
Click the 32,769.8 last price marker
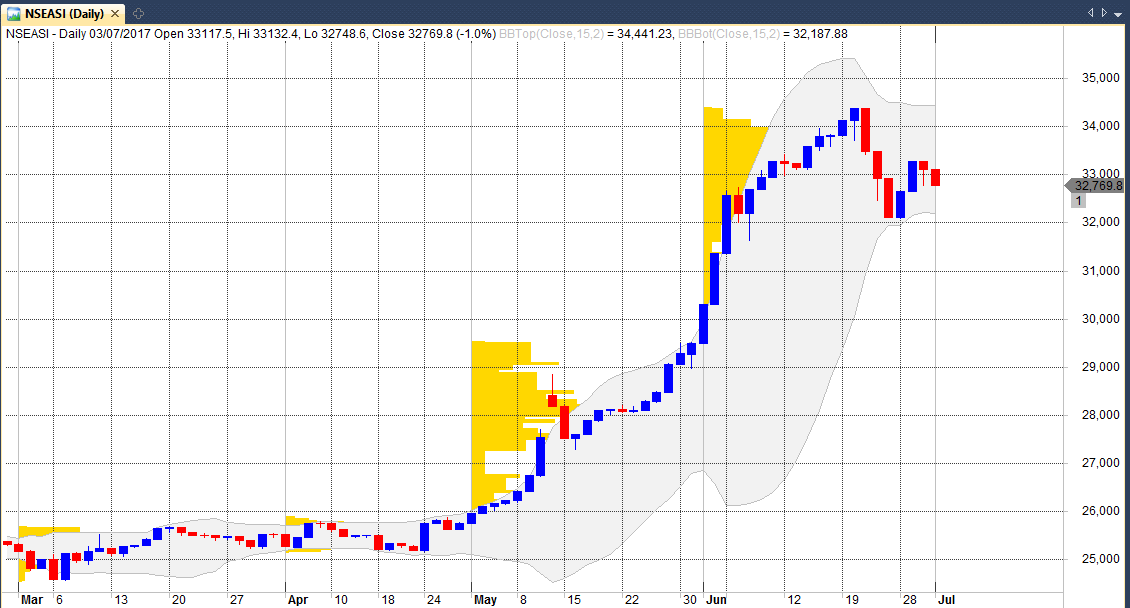(x=1098, y=185)
